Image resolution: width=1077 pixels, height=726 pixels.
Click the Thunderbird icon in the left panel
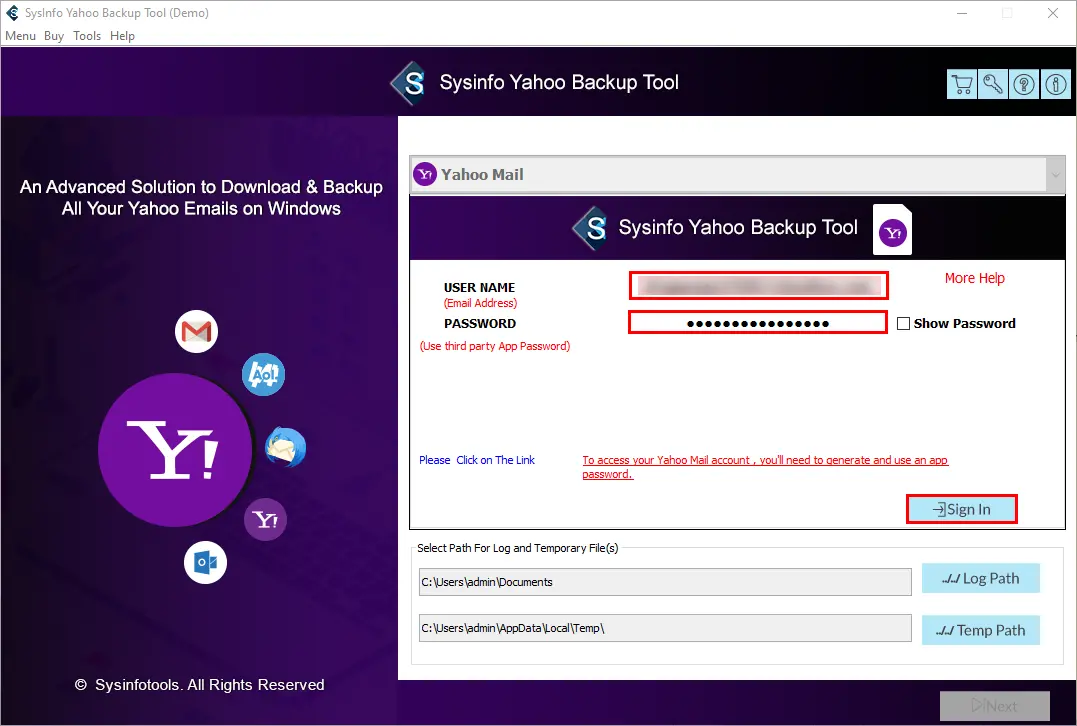coord(285,447)
